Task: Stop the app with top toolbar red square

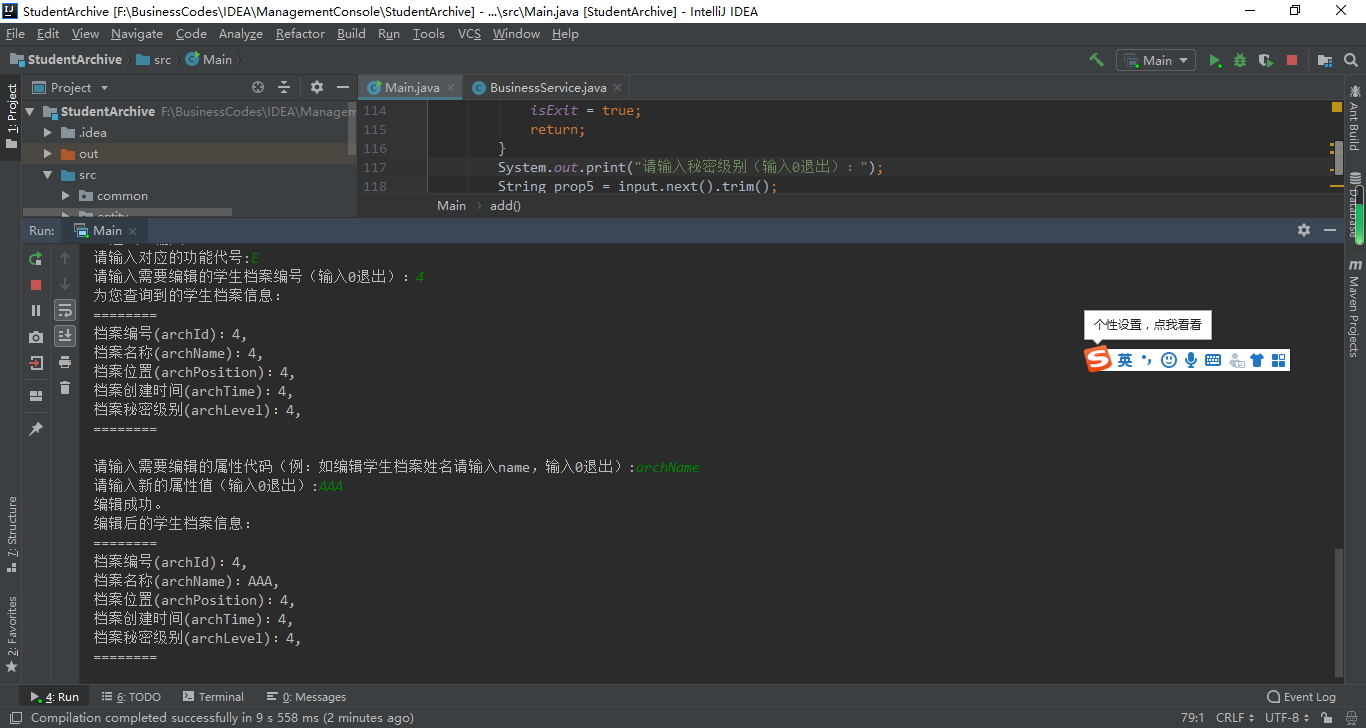Action: point(1292,60)
